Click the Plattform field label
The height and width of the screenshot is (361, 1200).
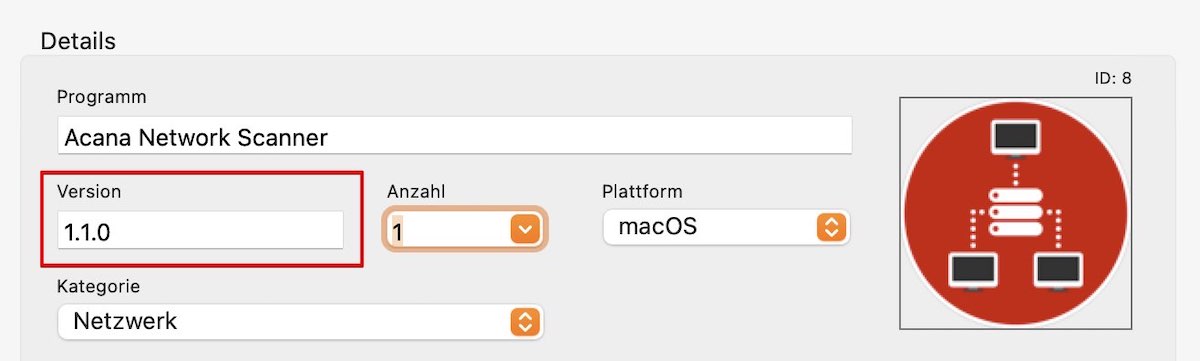point(642,191)
